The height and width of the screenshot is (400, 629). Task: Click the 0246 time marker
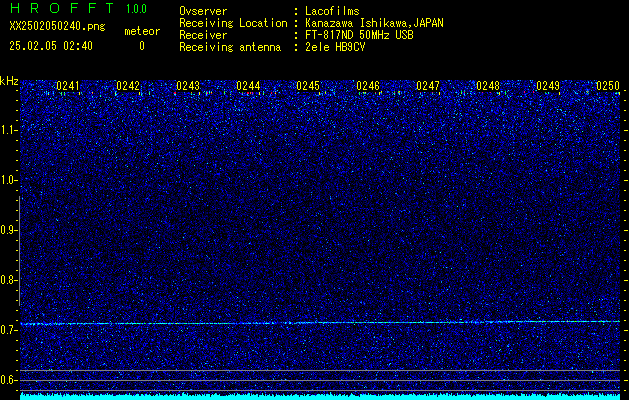click(x=368, y=86)
